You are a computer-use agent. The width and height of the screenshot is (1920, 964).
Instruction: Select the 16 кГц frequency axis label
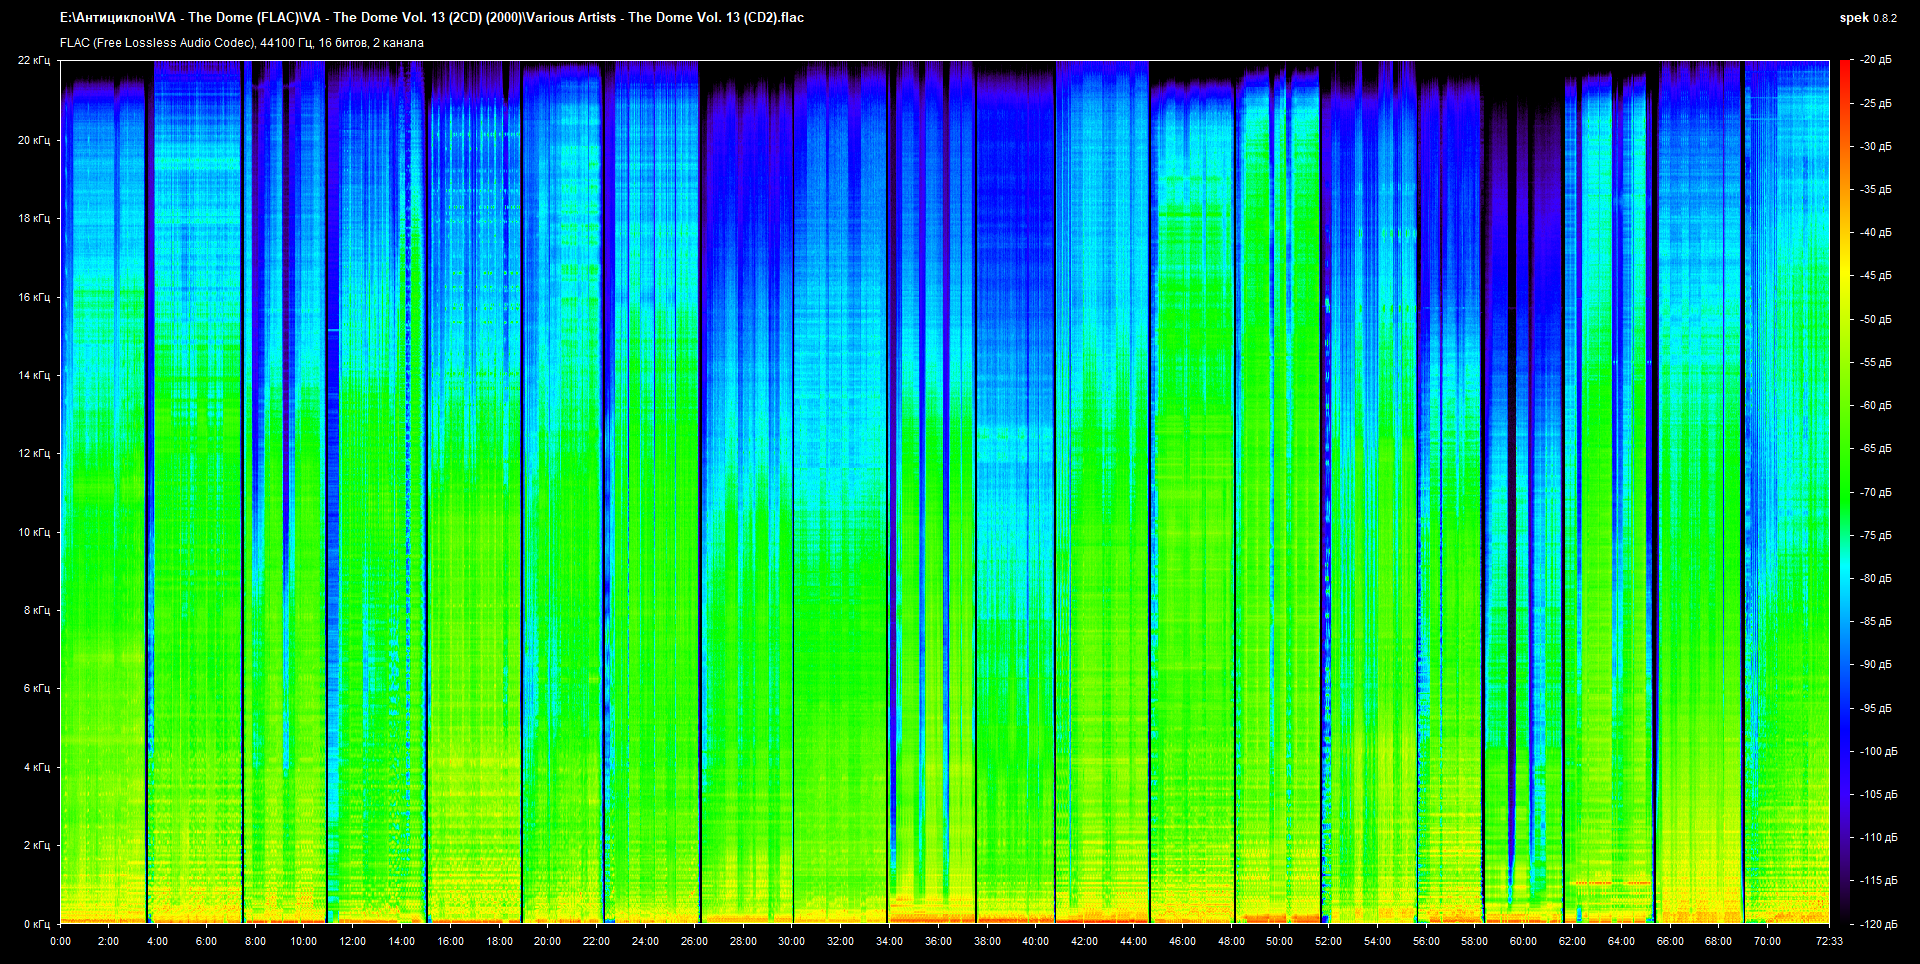[x=33, y=297]
